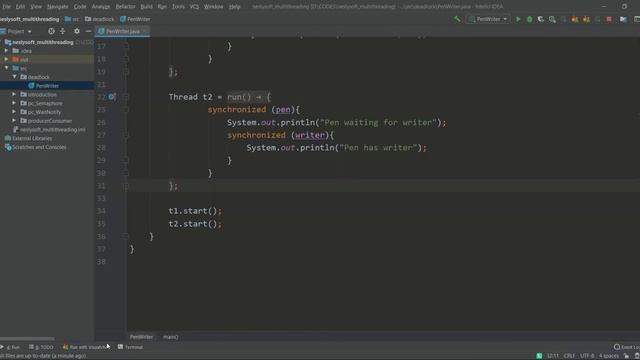The image size is (640, 360).
Task: Click the CRLF line separator in status bar
Action: pos(569,356)
